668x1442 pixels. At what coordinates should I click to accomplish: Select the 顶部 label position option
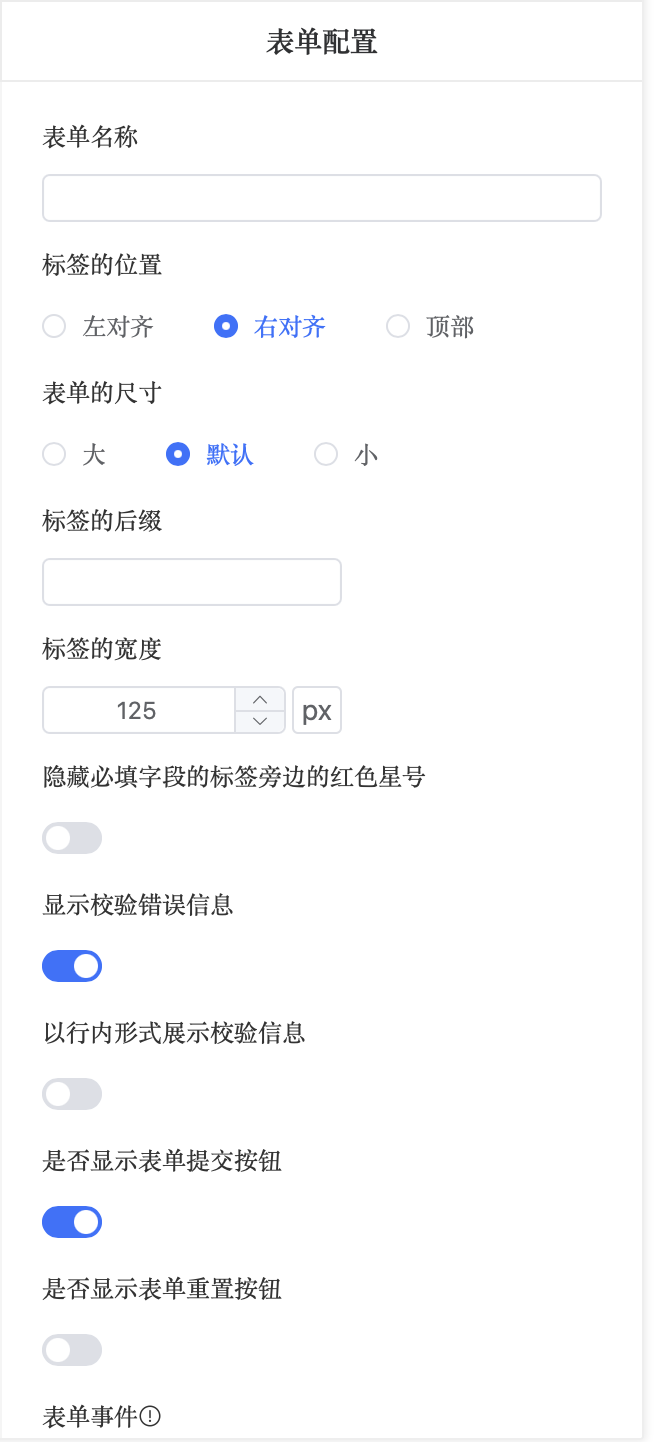pos(398,326)
